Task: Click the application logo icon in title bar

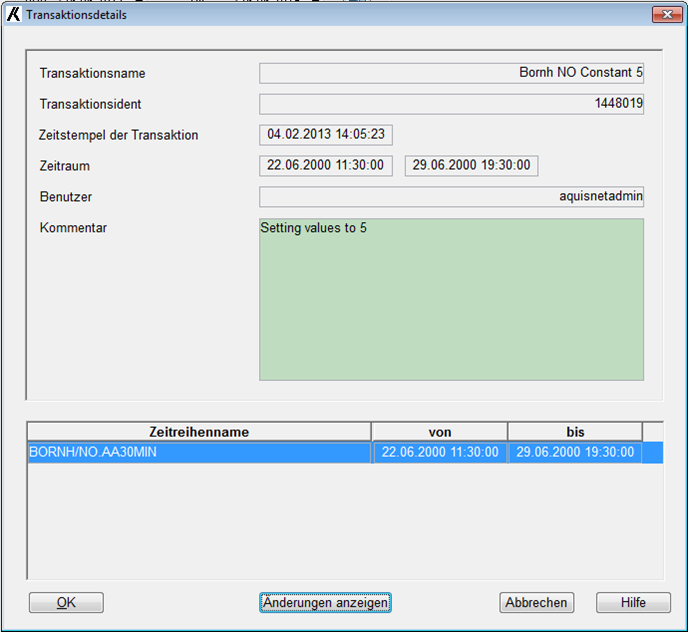Action: [x=14, y=15]
